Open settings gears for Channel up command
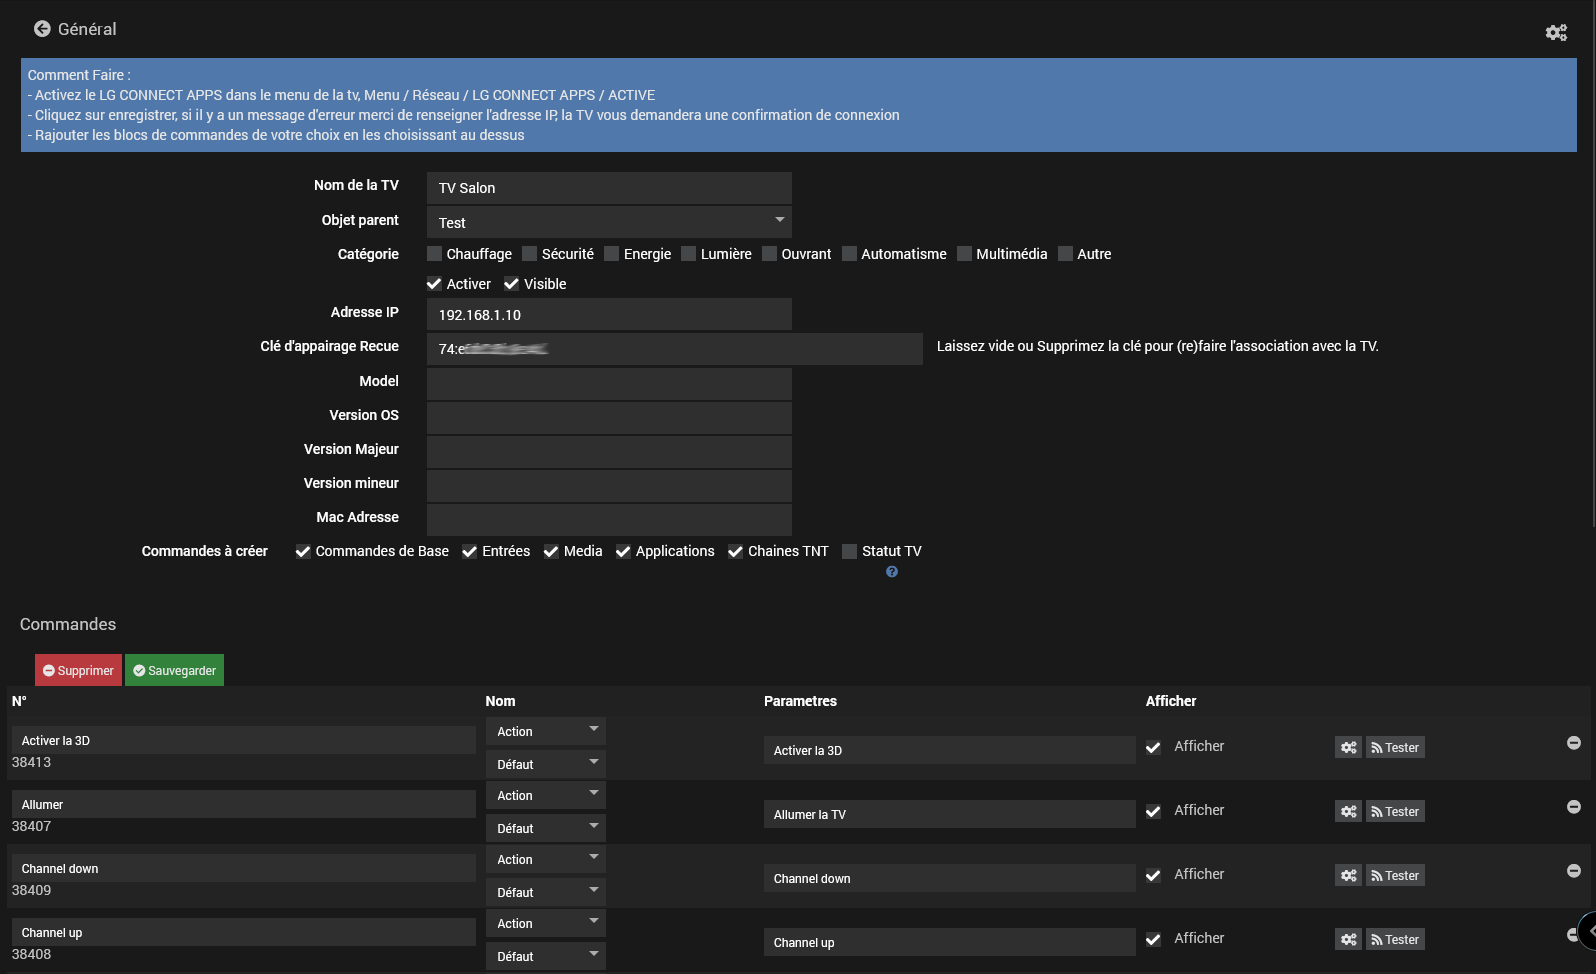 point(1348,940)
